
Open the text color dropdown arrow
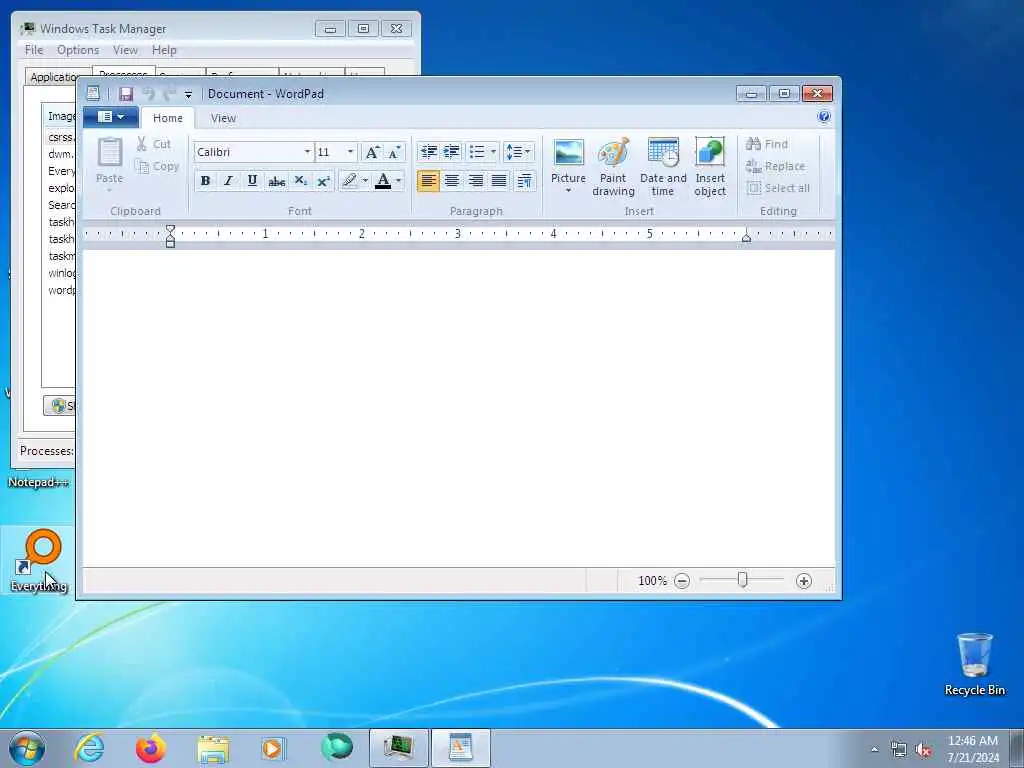pos(399,181)
